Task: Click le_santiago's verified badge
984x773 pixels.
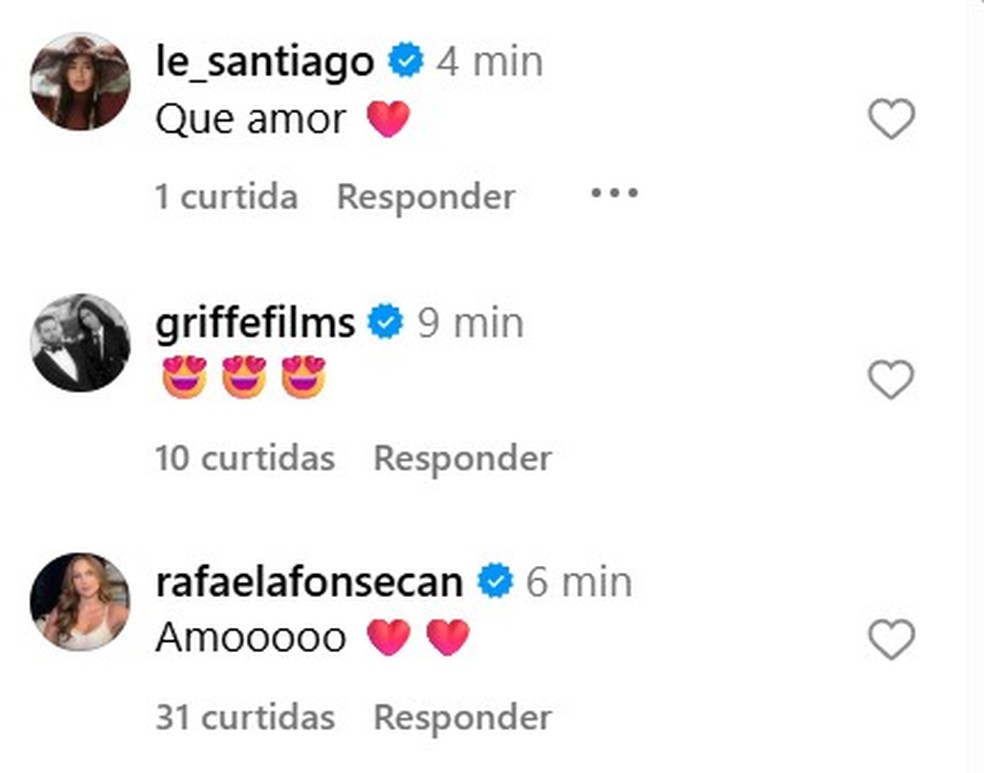Action: tap(406, 59)
